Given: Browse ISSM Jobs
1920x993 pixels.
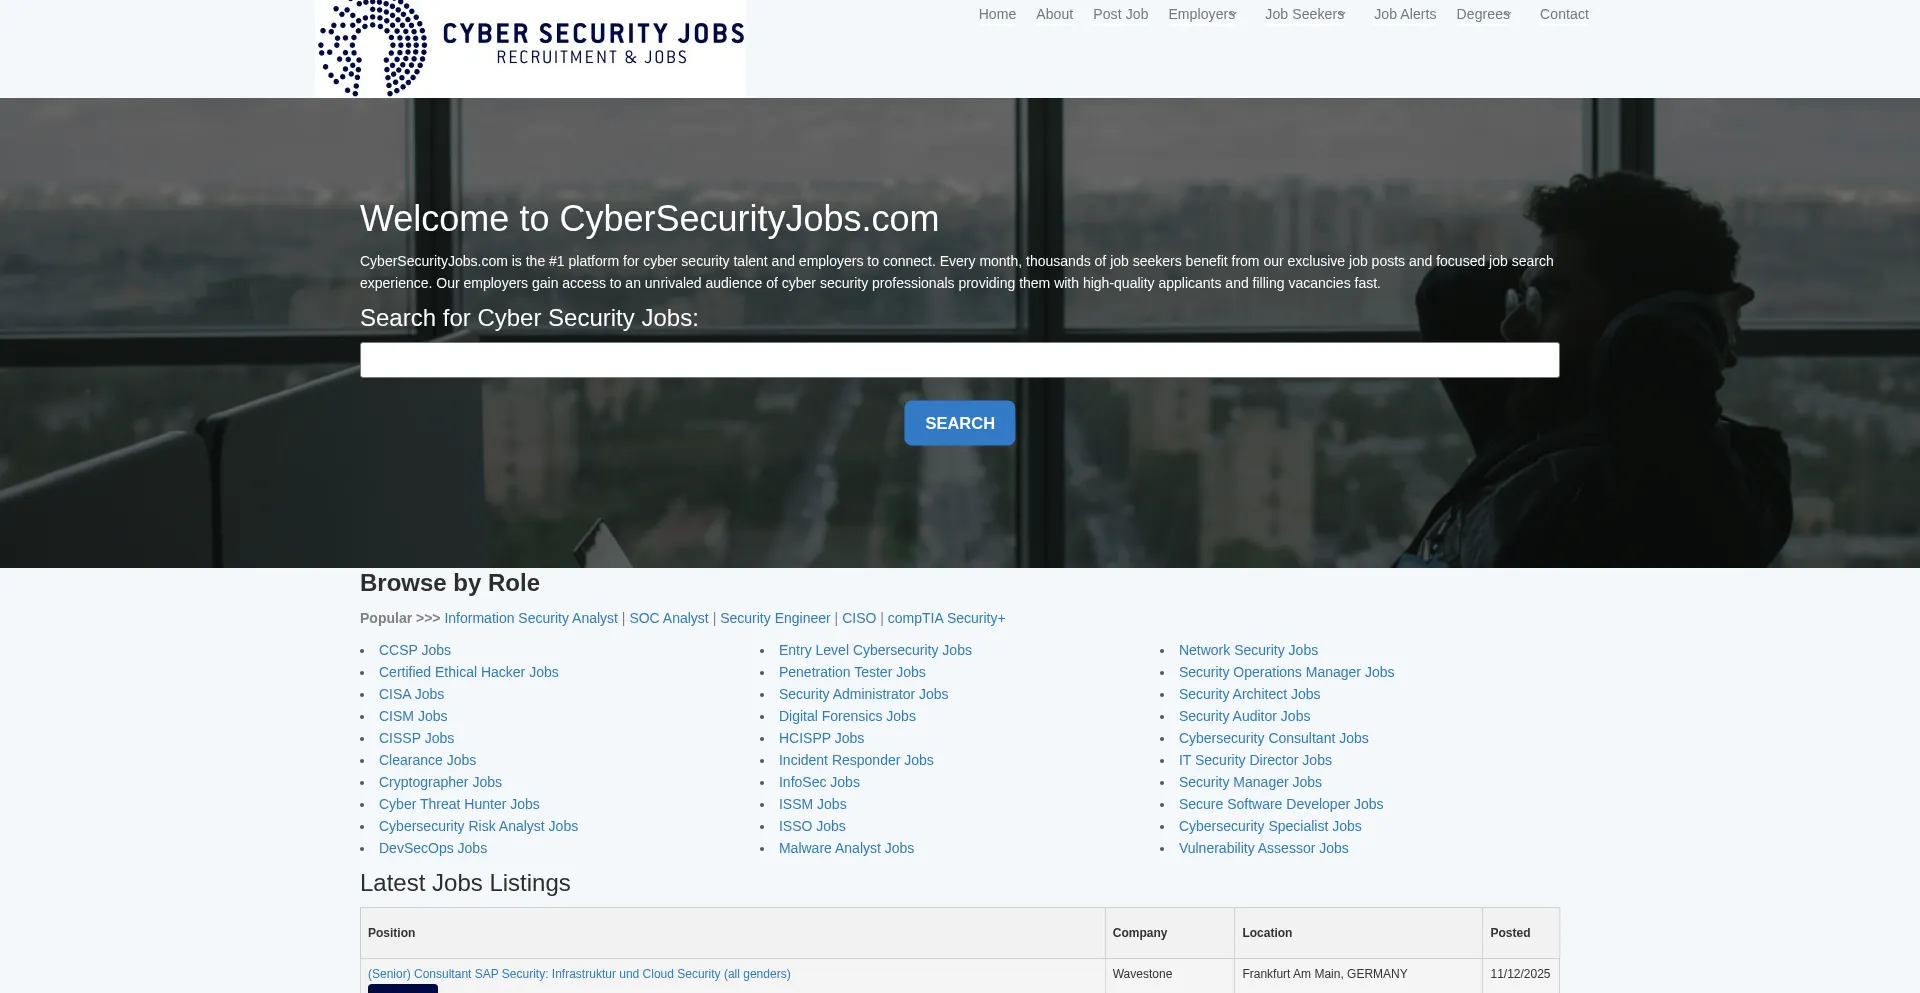Looking at the screenshot, I should coord(812,804).
